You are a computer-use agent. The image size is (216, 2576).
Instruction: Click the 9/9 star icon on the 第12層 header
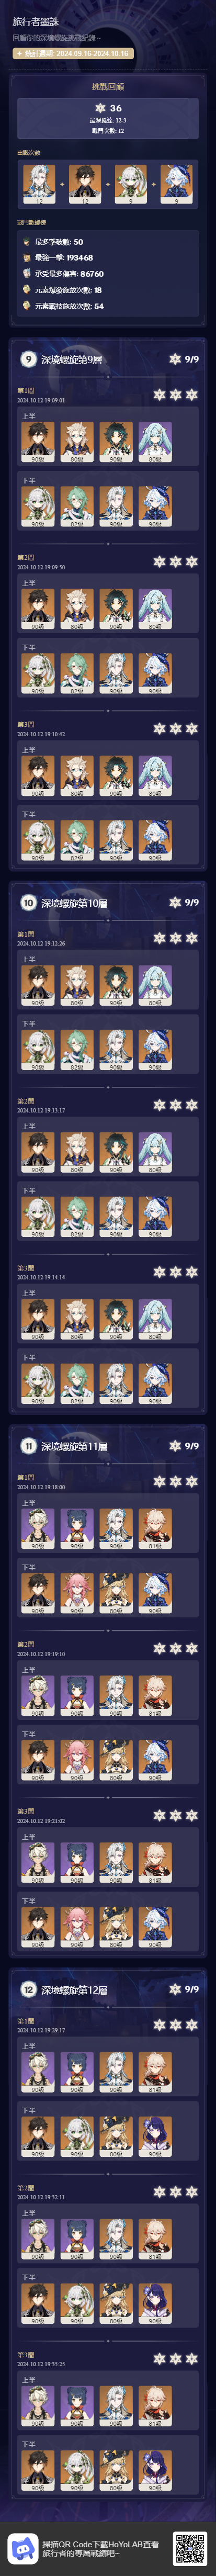pos(175,1989)
